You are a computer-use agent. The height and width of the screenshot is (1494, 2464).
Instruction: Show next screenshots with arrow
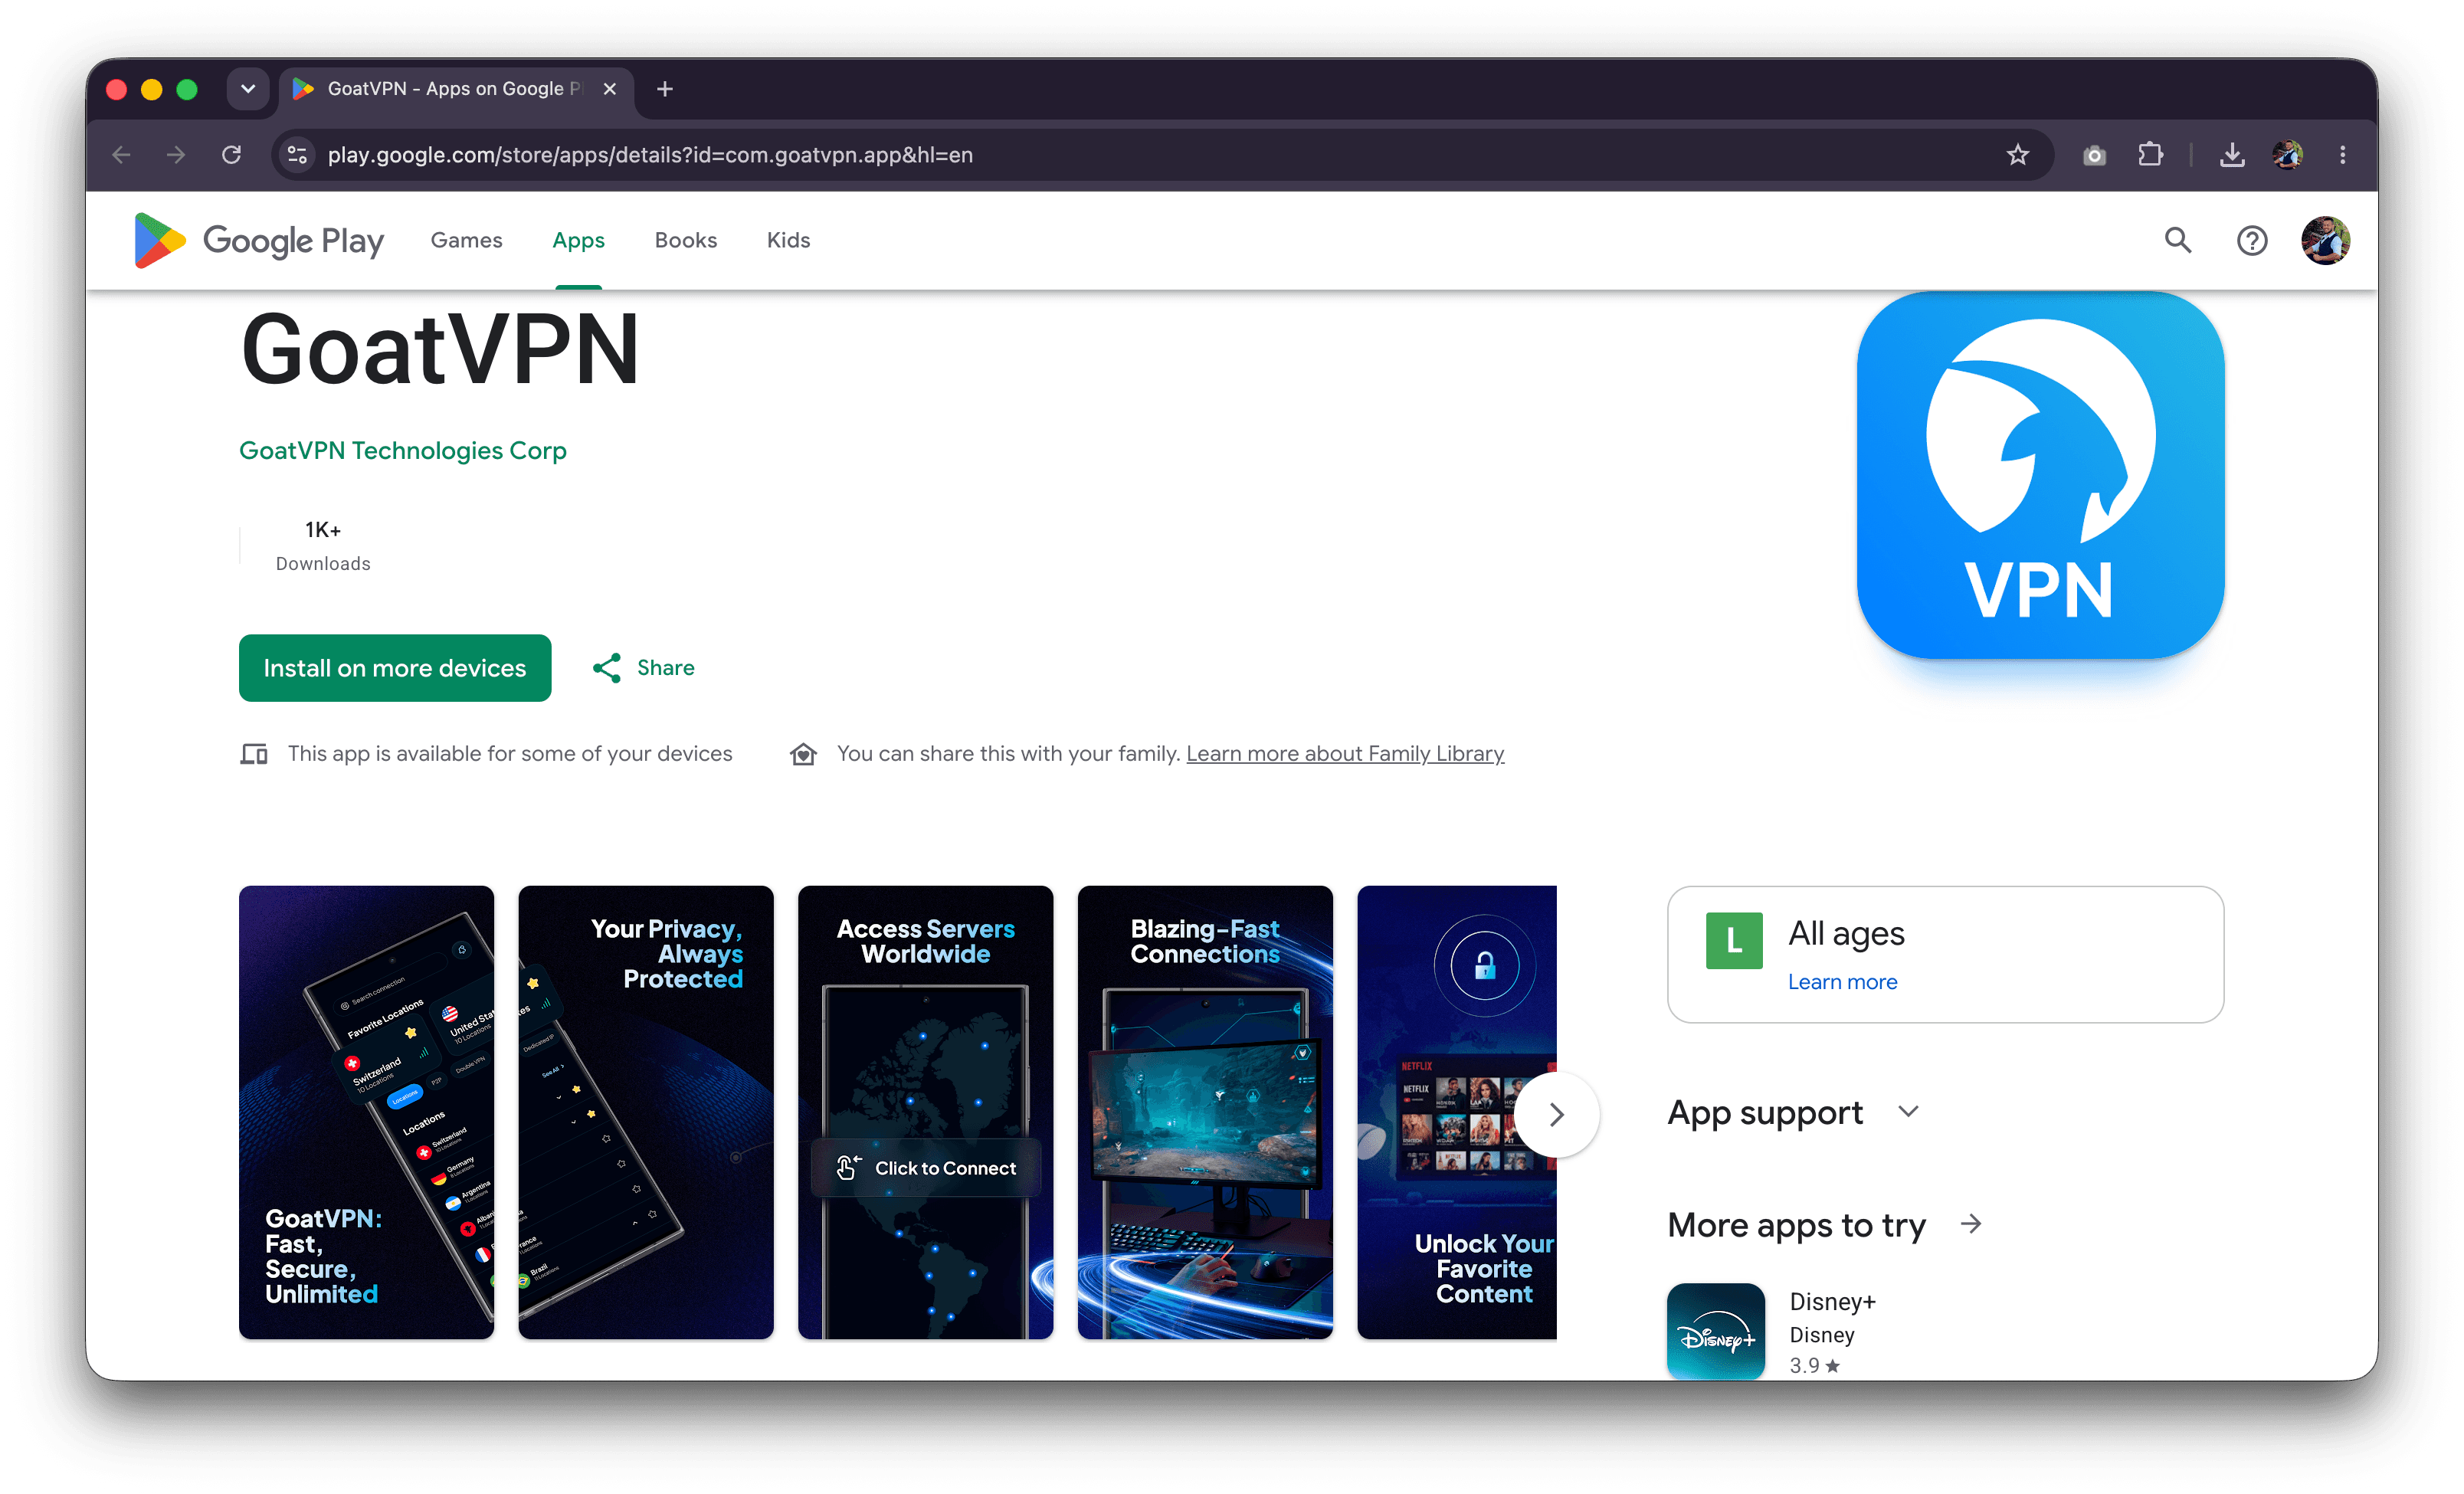tap(1556, 1114)
